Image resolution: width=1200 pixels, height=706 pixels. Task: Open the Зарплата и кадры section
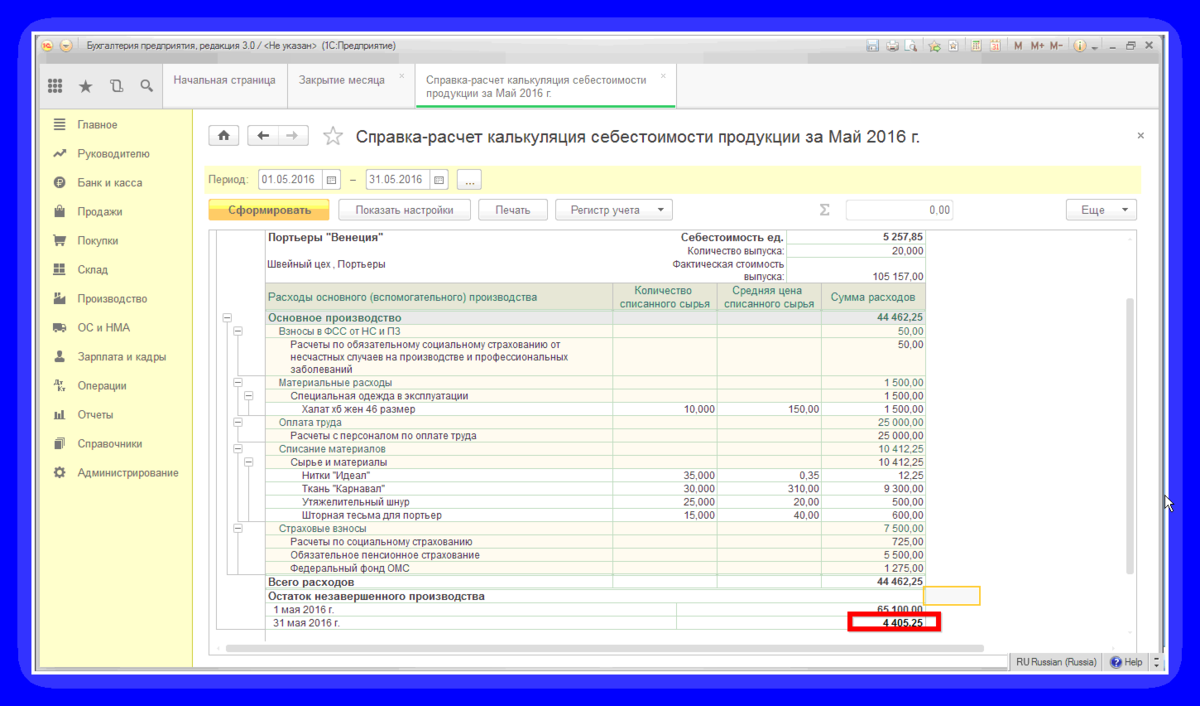point(122,357)
